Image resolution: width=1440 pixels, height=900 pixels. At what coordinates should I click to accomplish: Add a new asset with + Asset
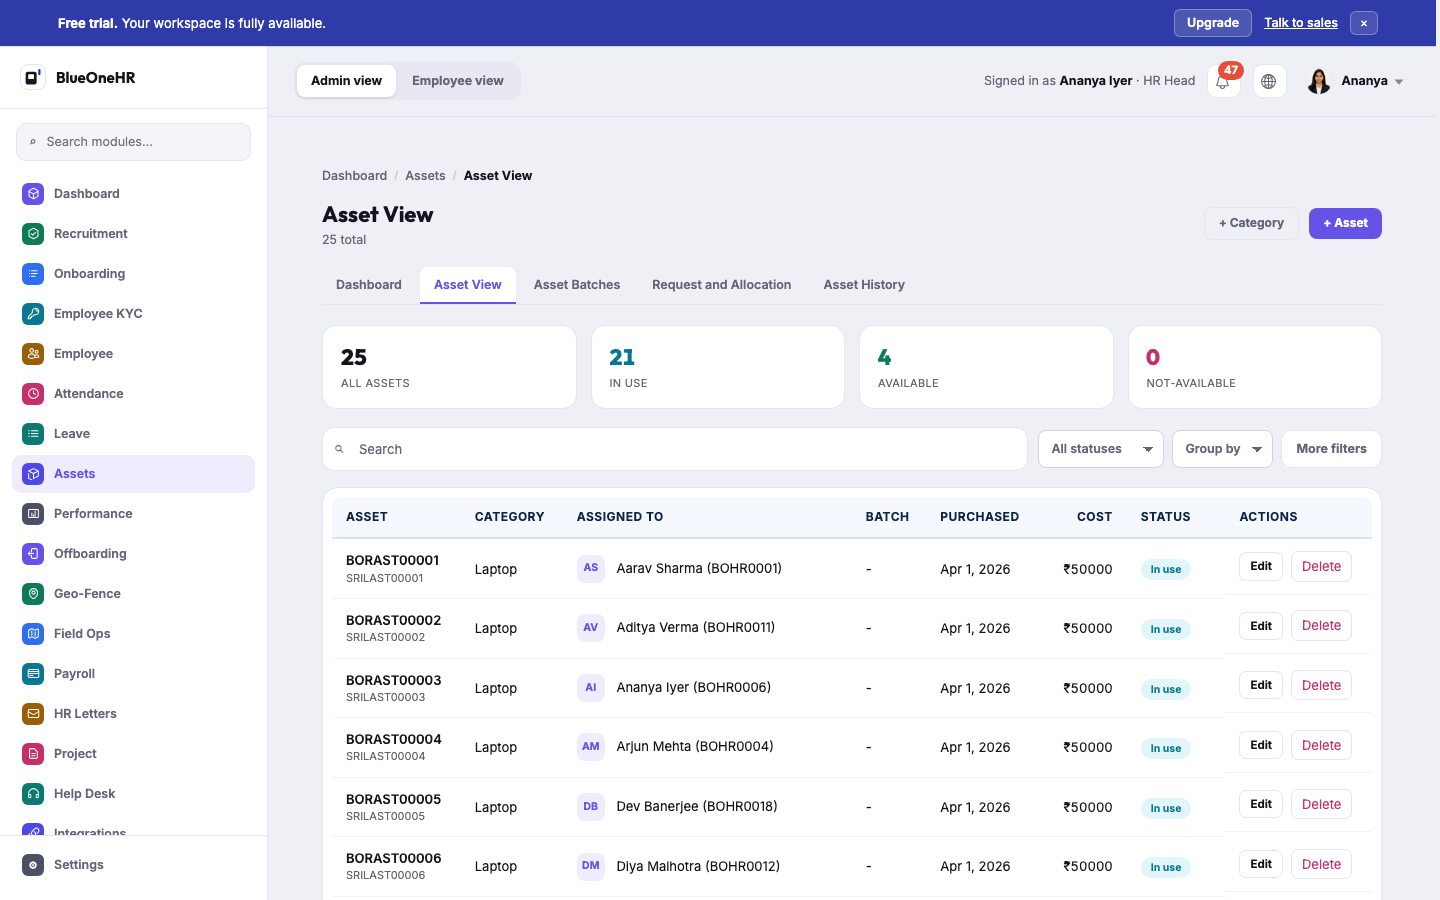(1345, 223)
